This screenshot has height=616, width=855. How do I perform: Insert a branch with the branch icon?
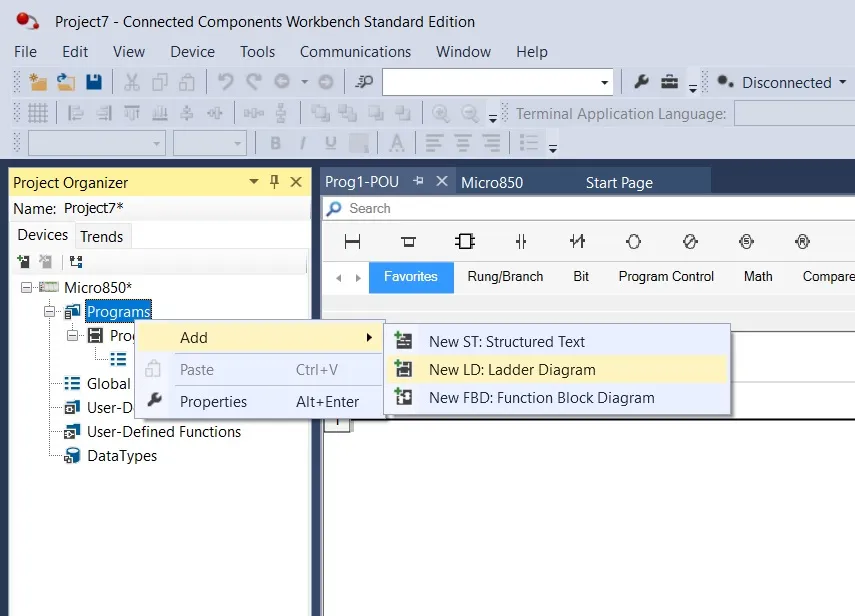[408, 241]
